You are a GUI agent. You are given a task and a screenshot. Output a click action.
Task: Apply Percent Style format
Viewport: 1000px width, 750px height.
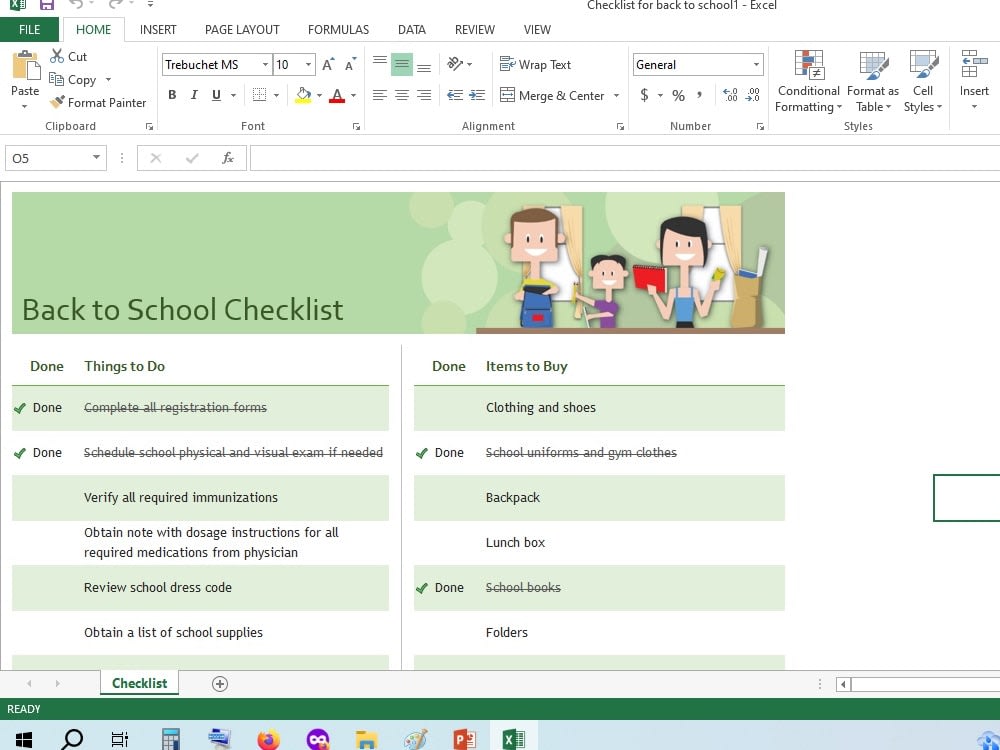coord(679,96)
